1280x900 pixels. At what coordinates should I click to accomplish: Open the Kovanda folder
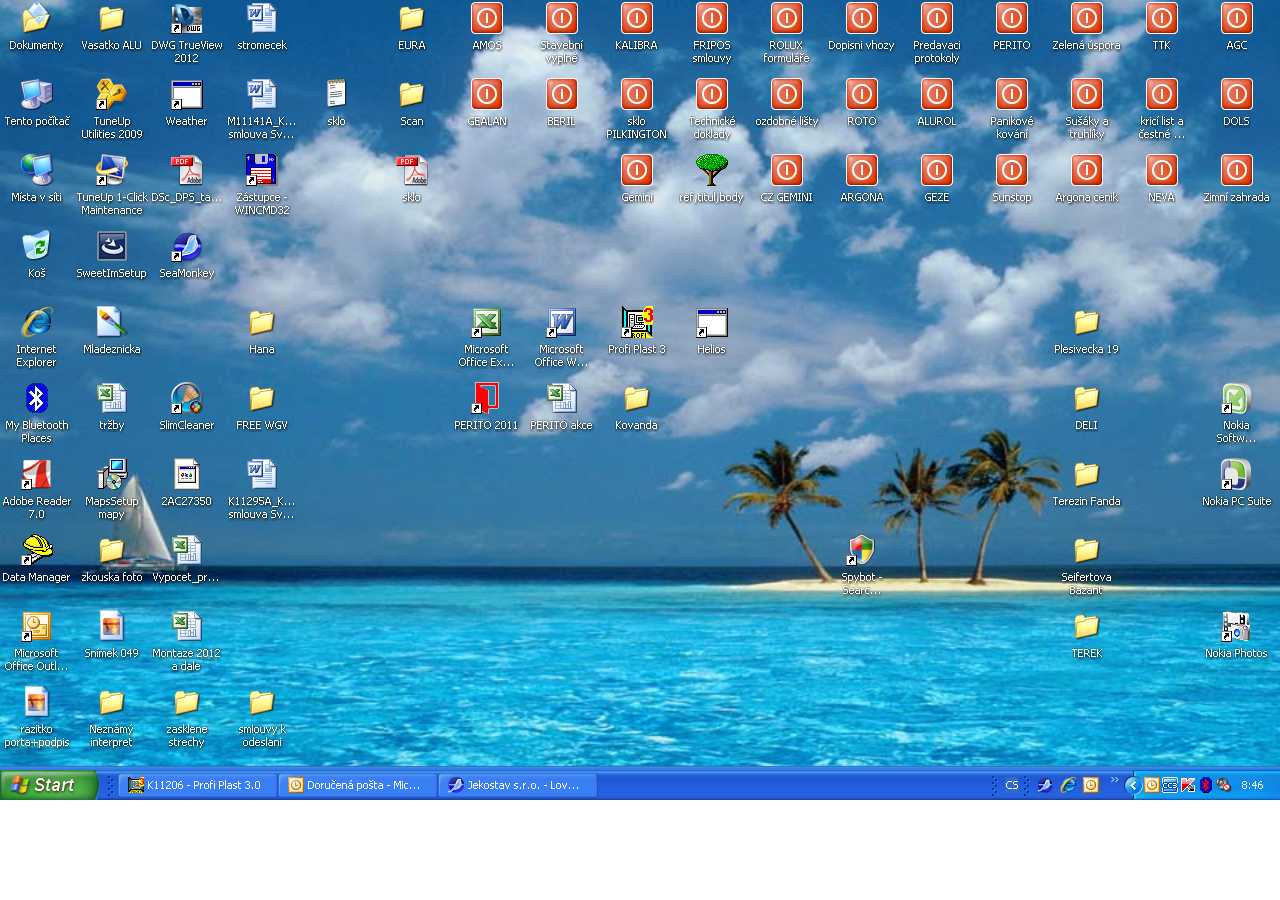click(636, 399)
